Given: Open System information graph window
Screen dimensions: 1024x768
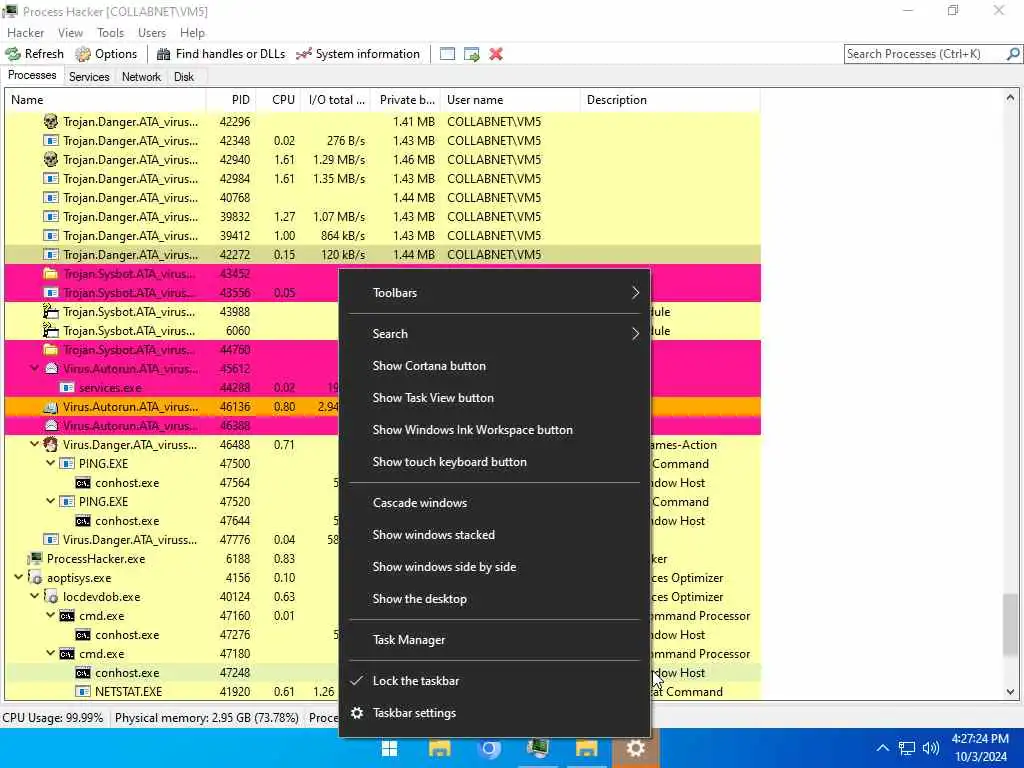Looking at the screenshot, I should coord(357,54).
